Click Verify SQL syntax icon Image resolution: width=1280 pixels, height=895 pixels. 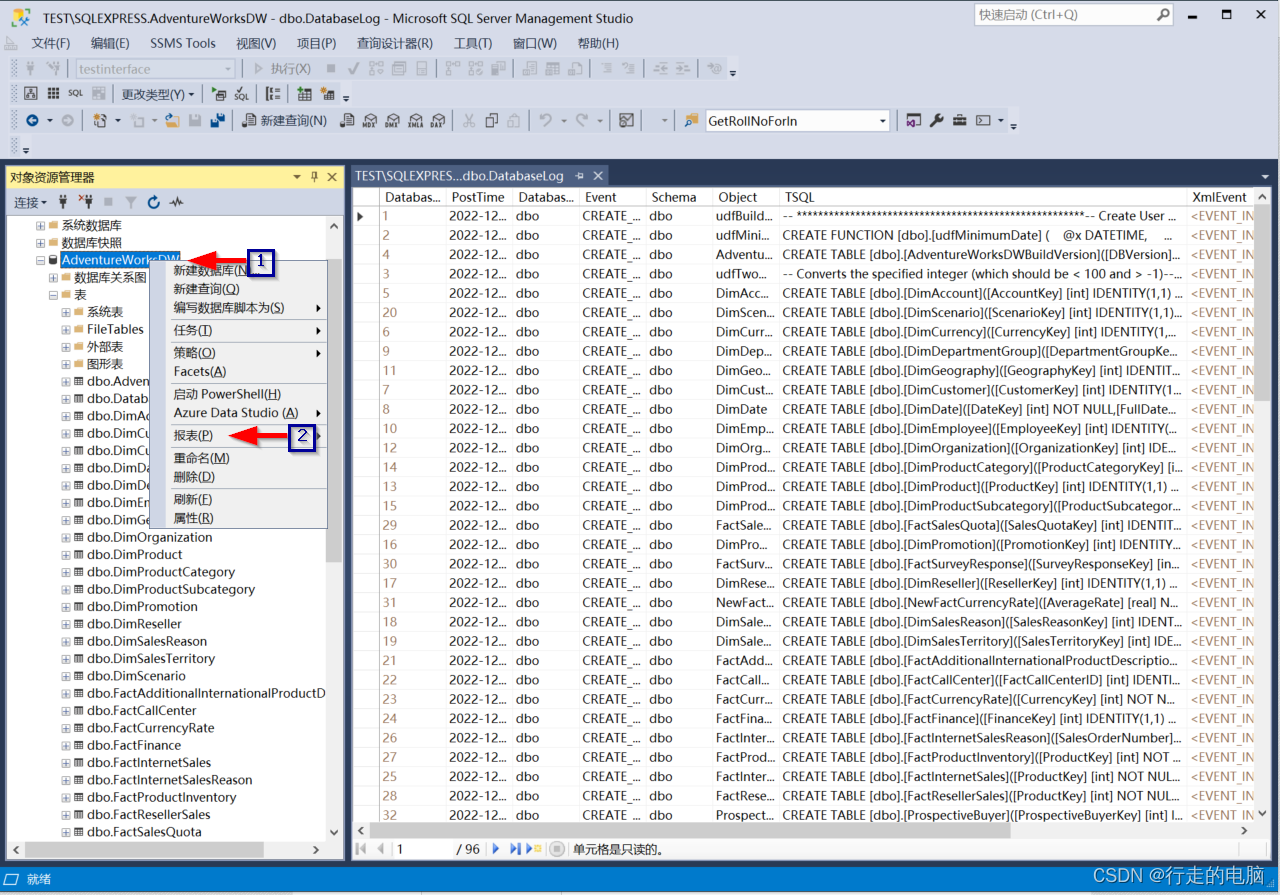coord(242,93)
